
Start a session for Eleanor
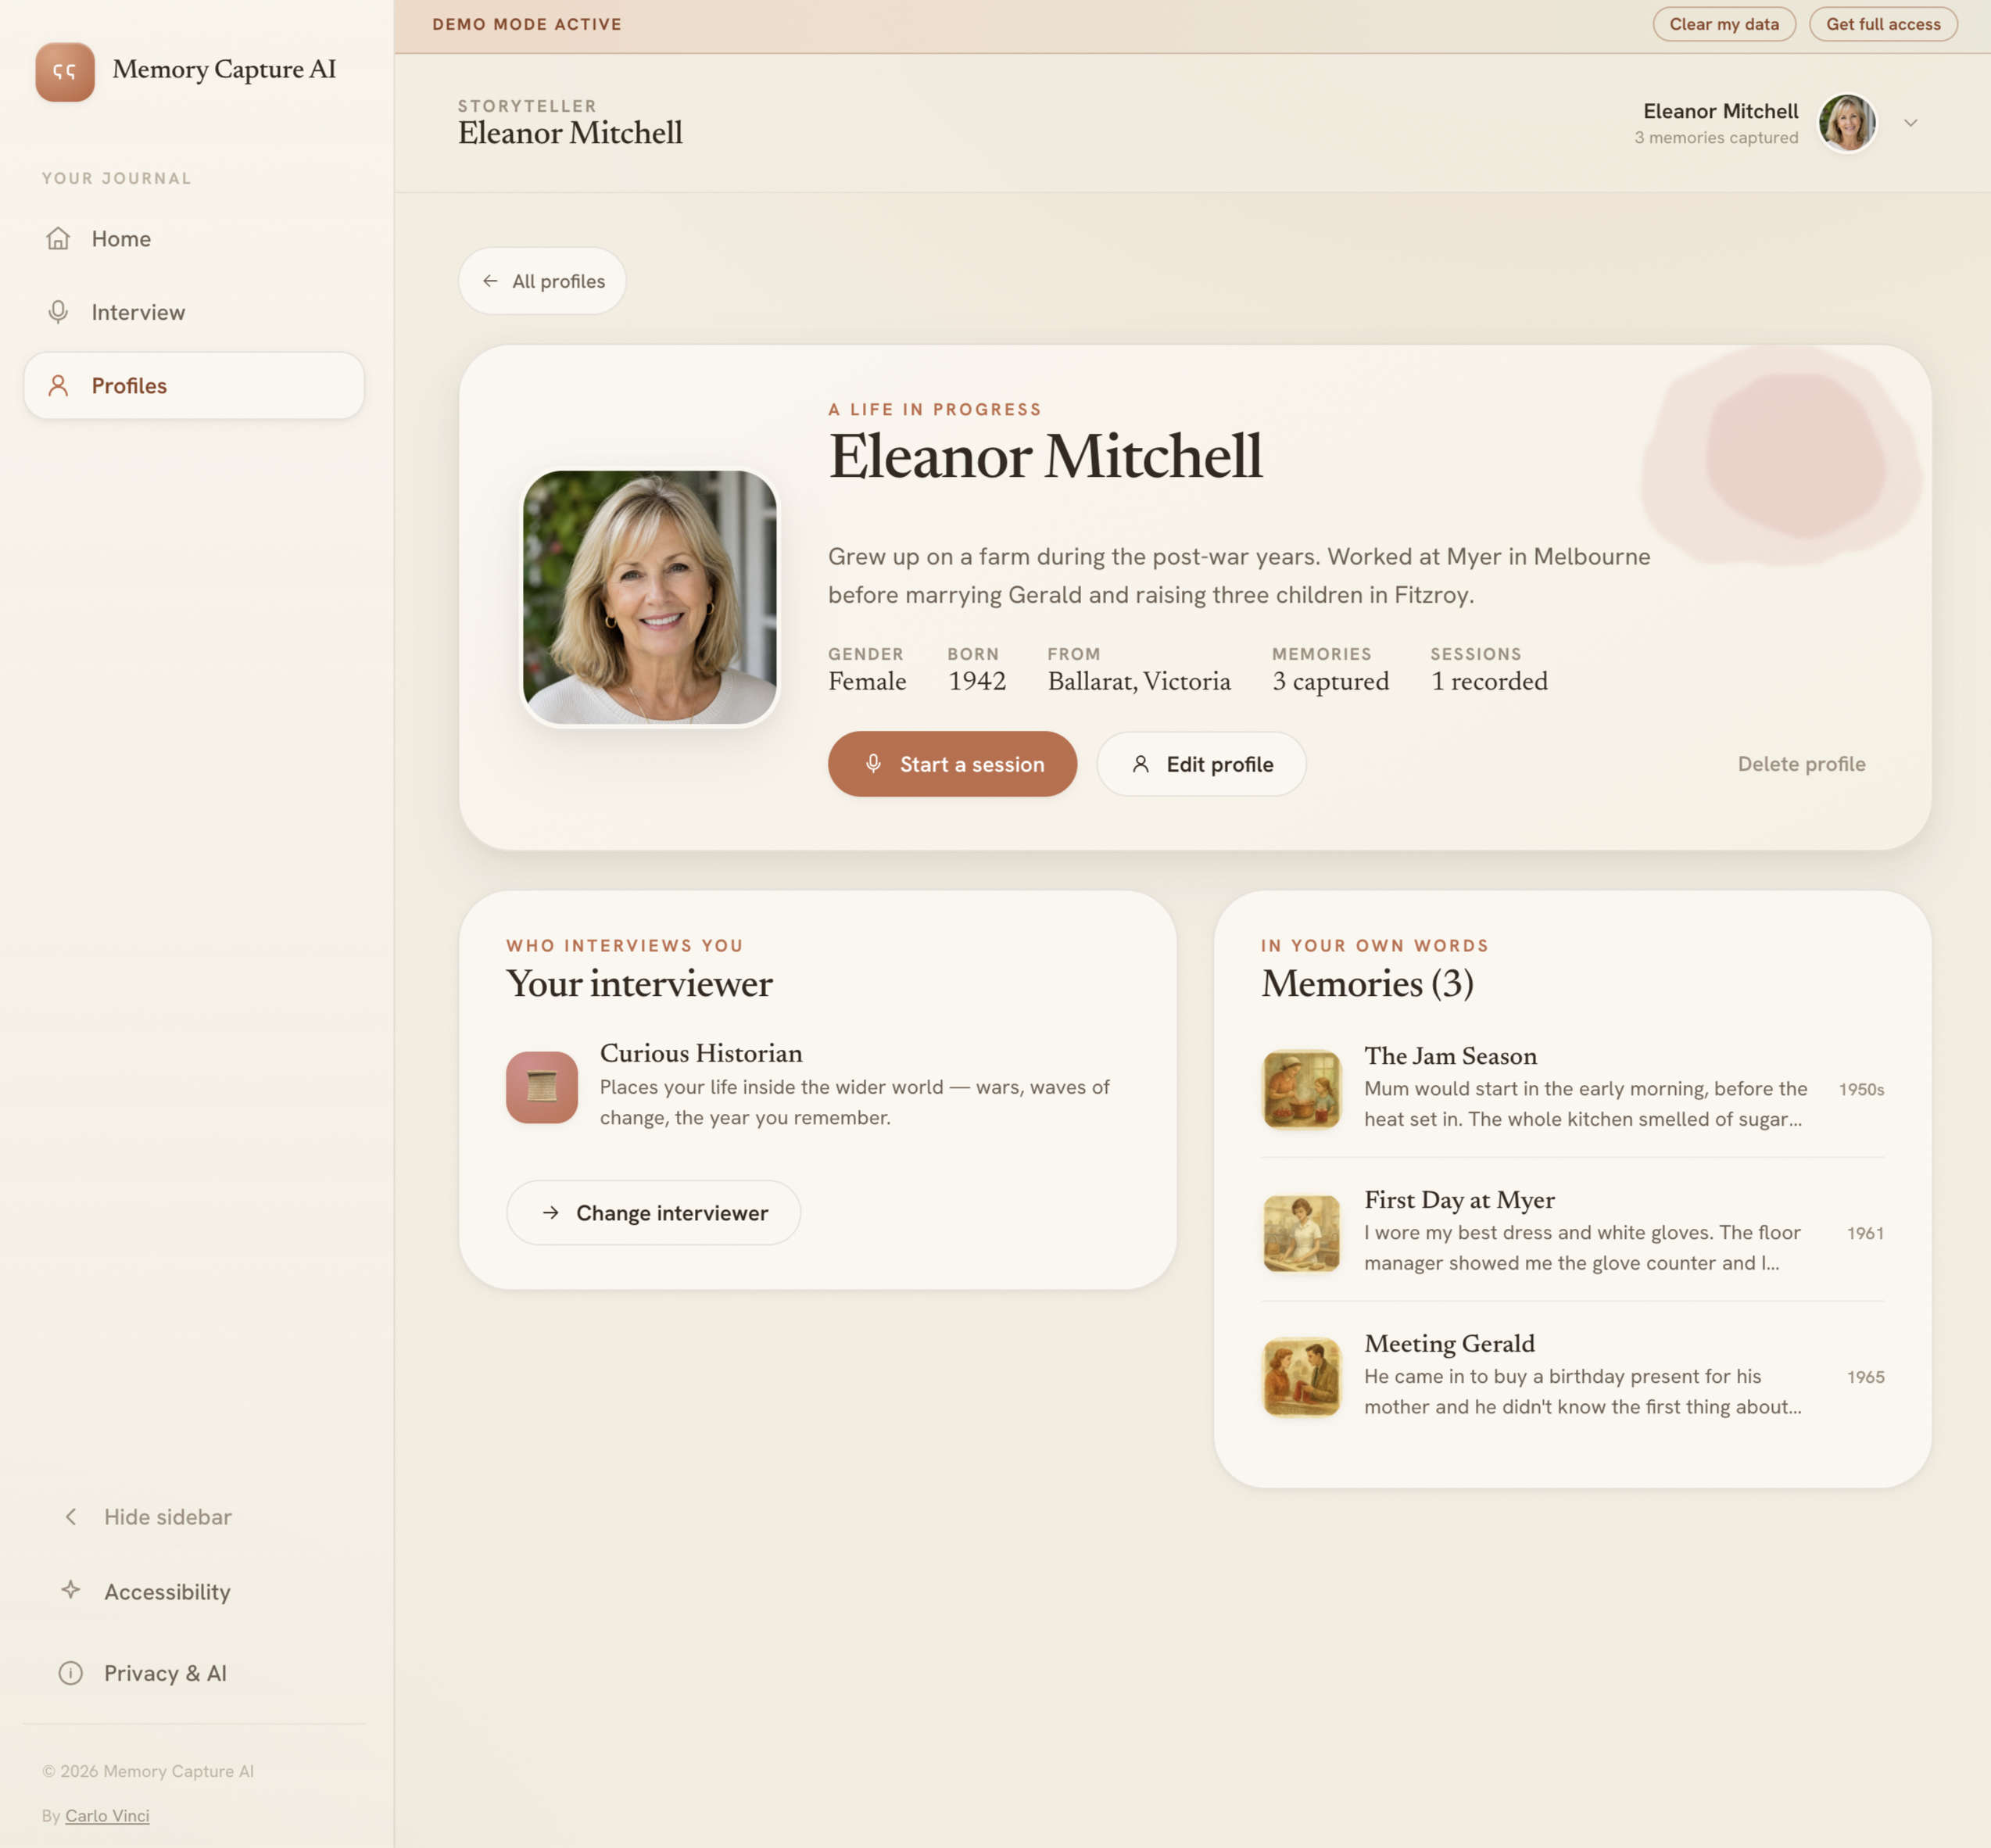click(x=952, y=764)
